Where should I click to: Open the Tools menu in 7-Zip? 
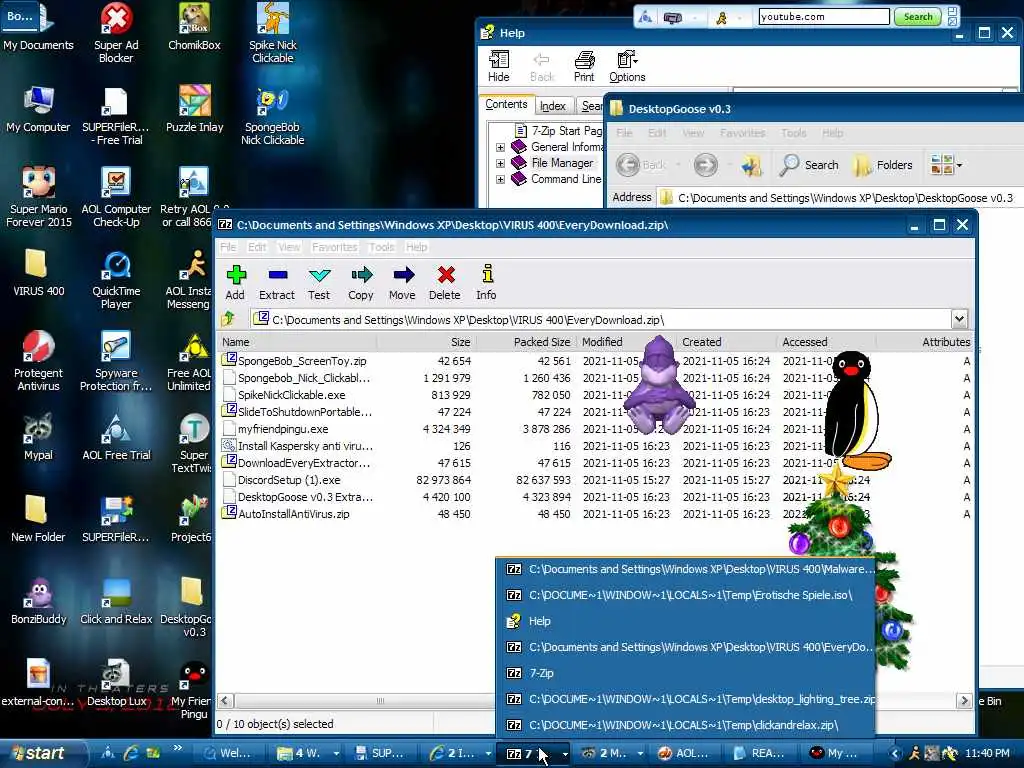[381, 247]
